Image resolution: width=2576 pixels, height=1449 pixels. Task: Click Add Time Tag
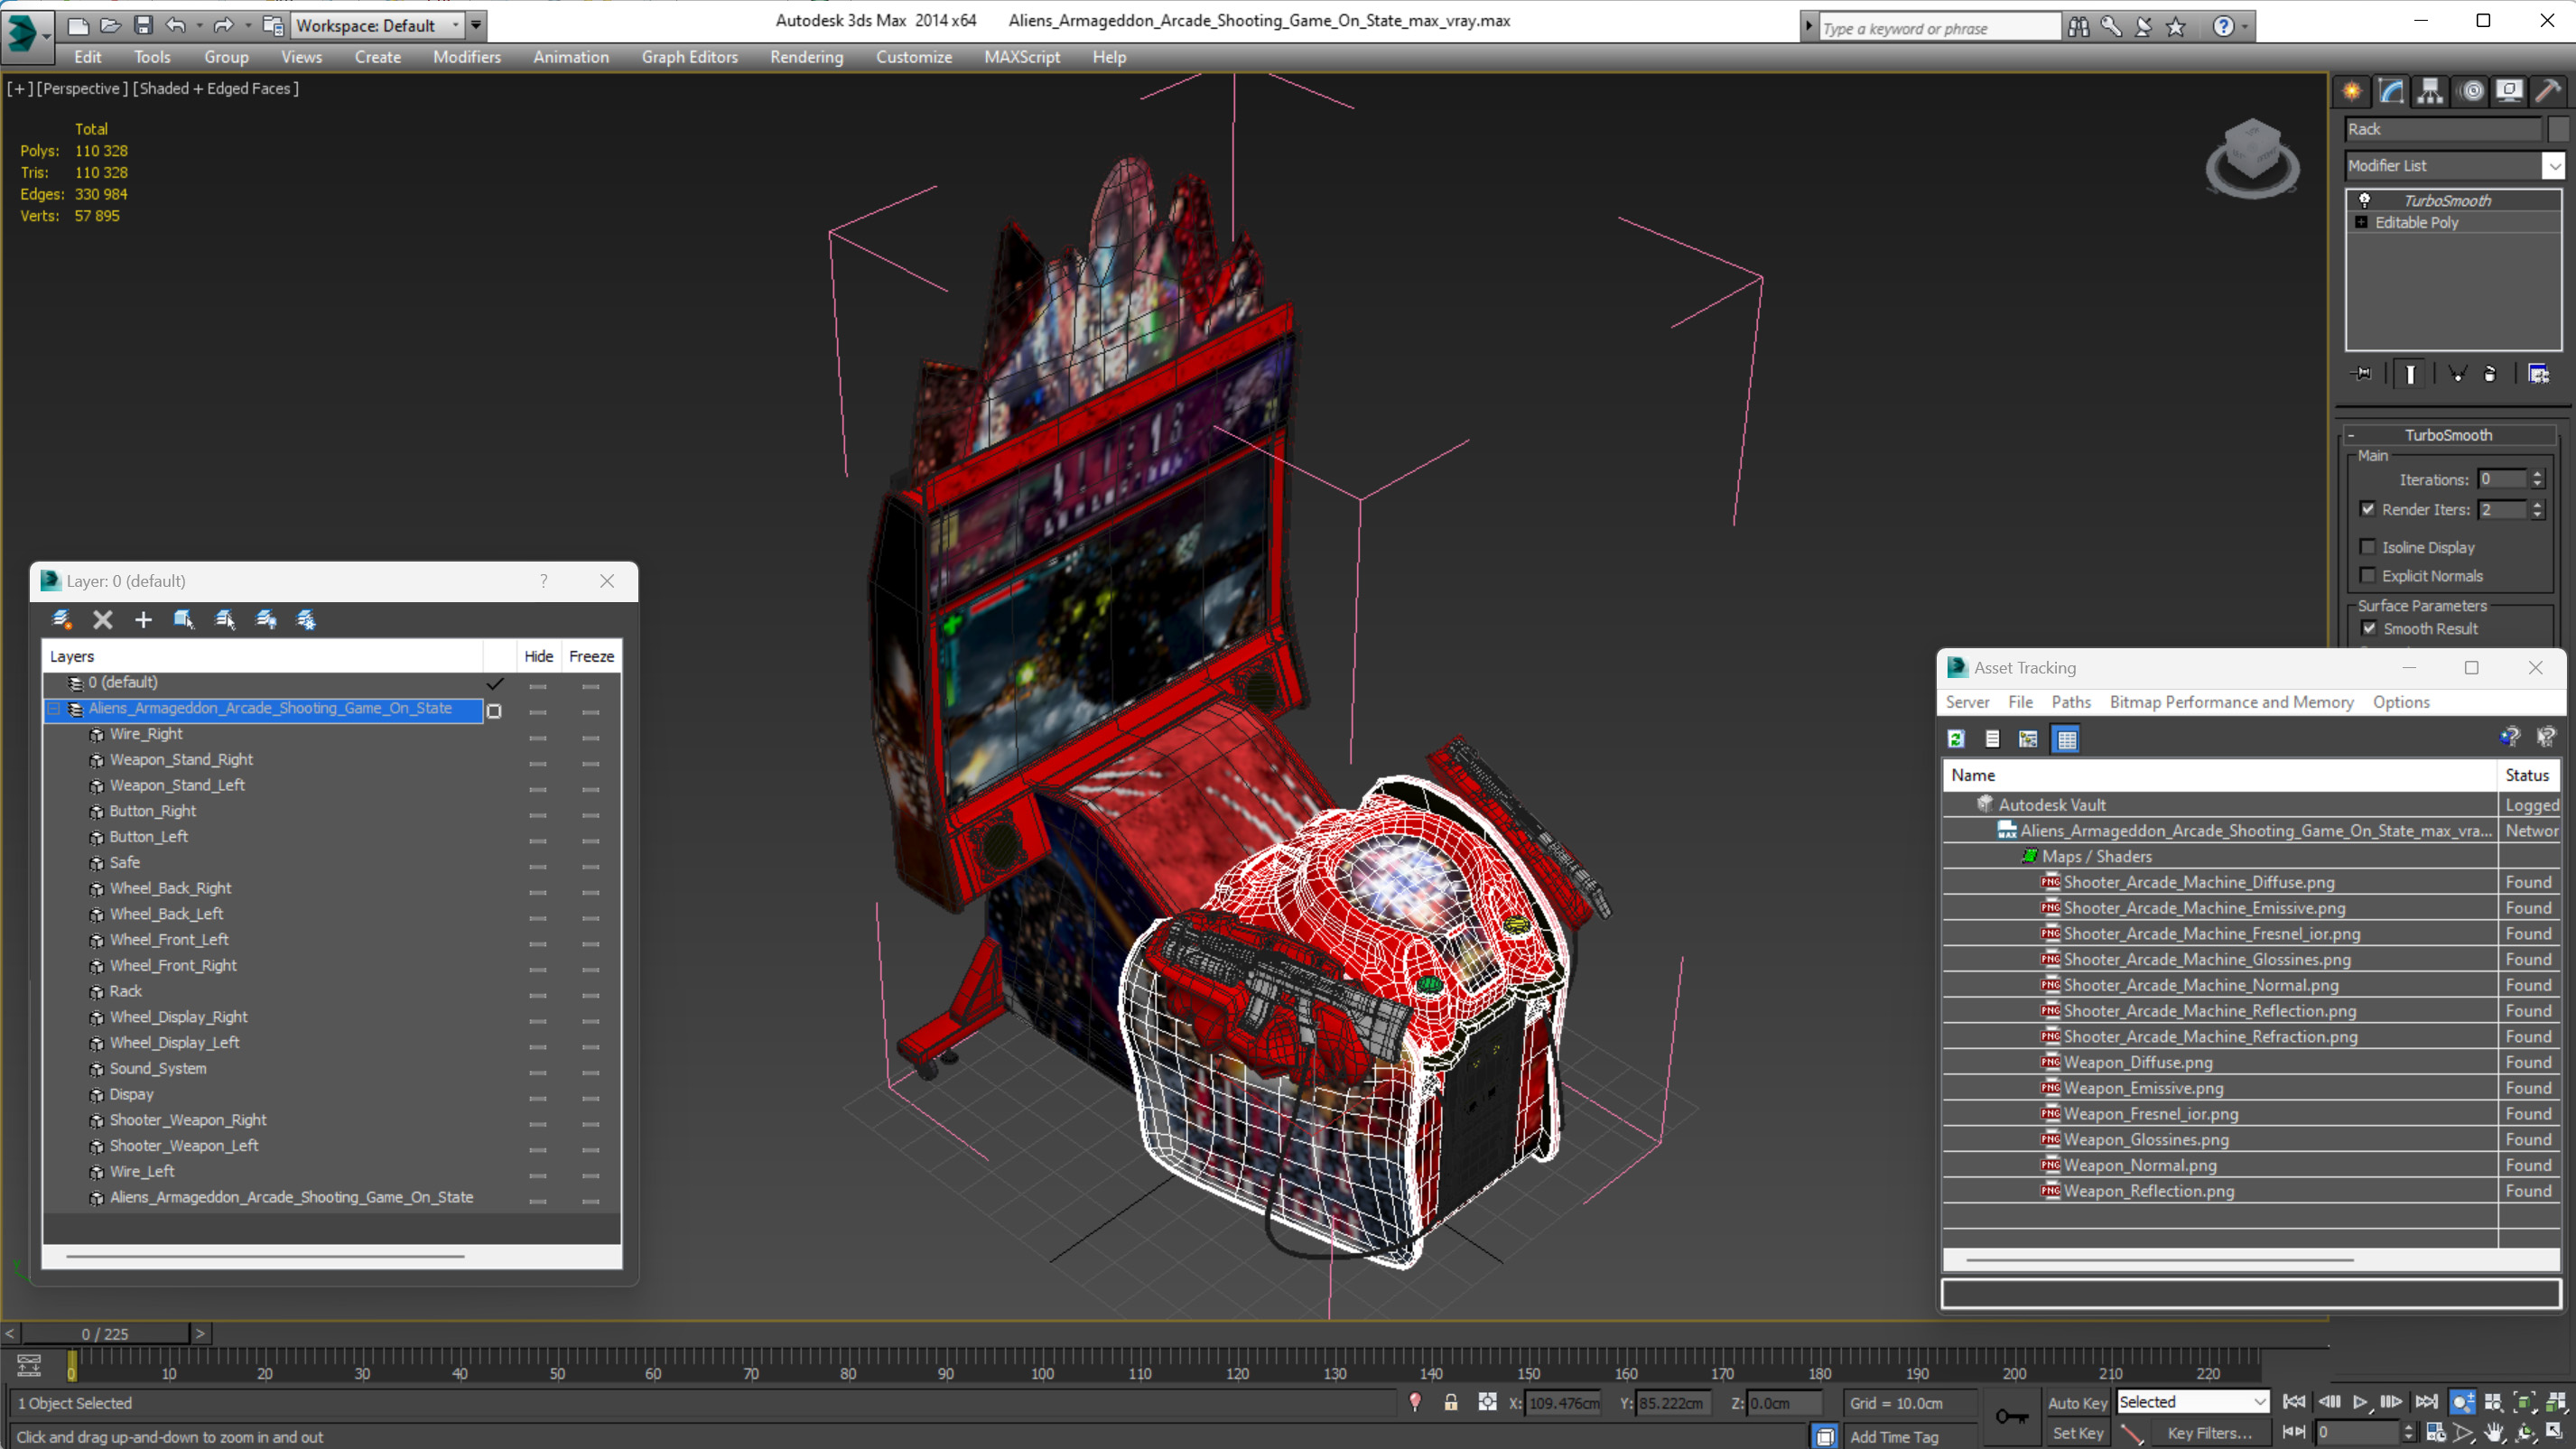click(1893, 1437)
